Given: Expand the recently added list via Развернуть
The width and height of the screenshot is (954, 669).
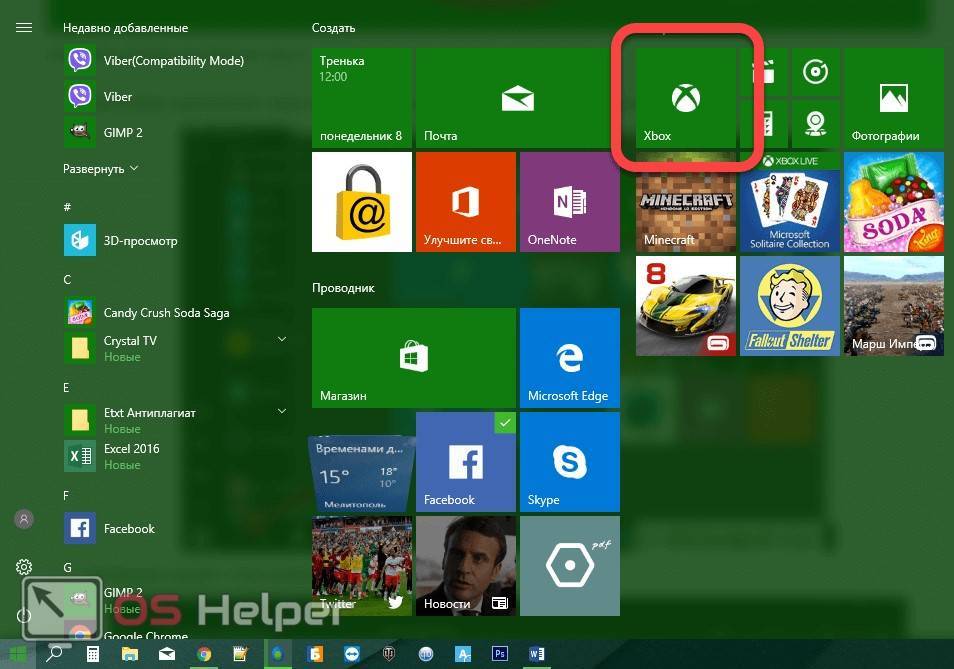Looking at the screenshot, I should pyautogui.click(x=101, y=169).
